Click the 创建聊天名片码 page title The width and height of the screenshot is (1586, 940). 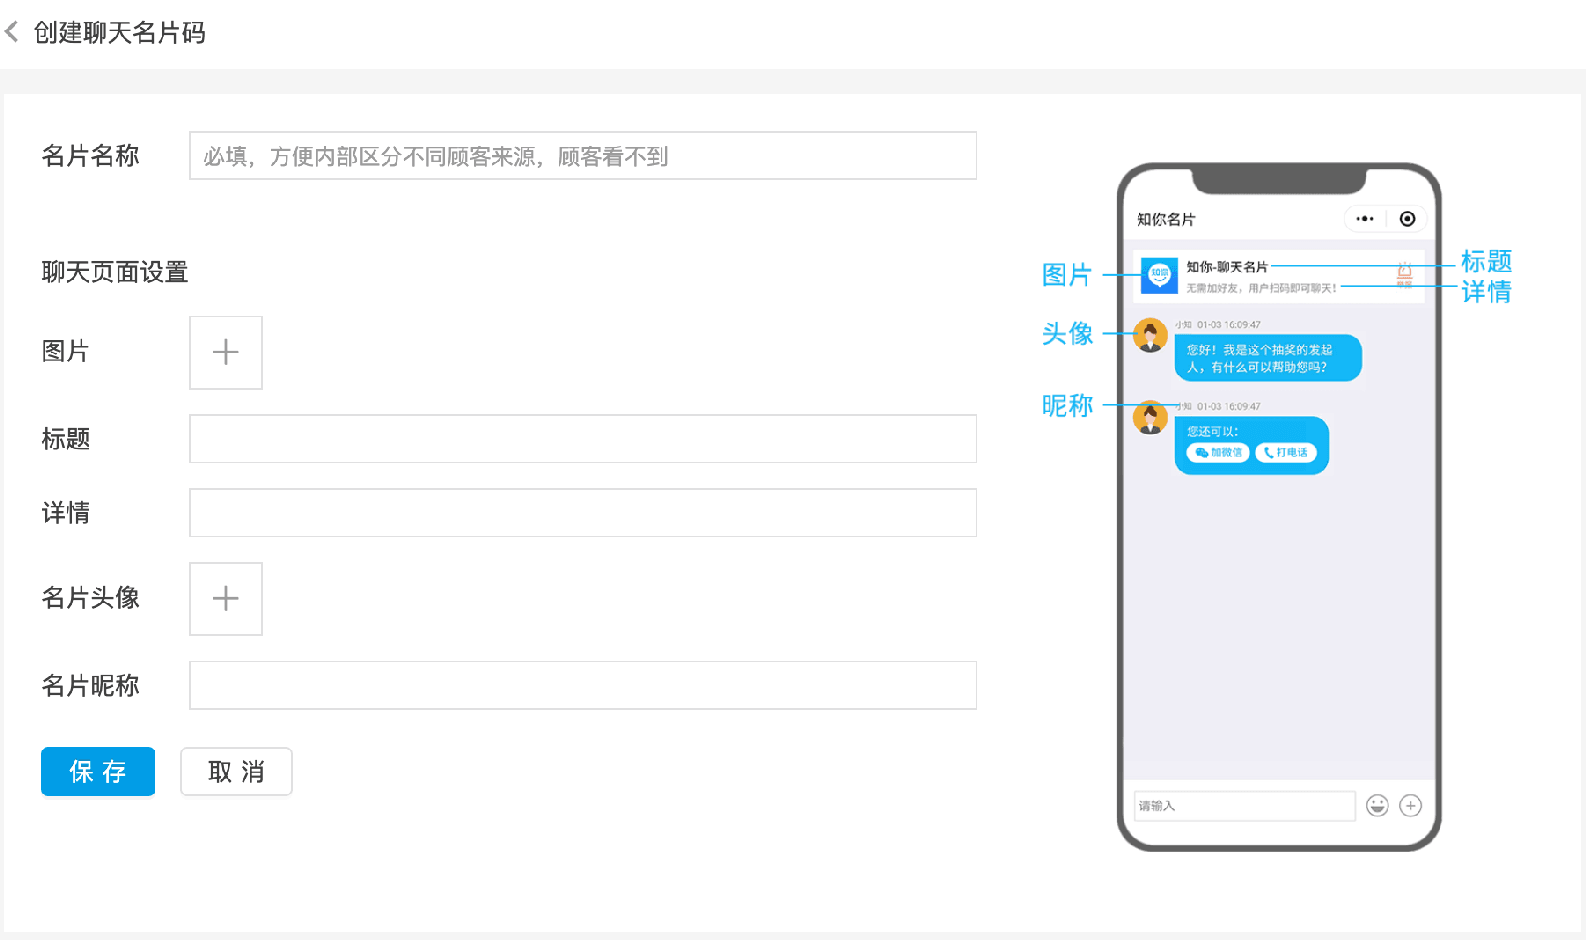coord(120,33)
